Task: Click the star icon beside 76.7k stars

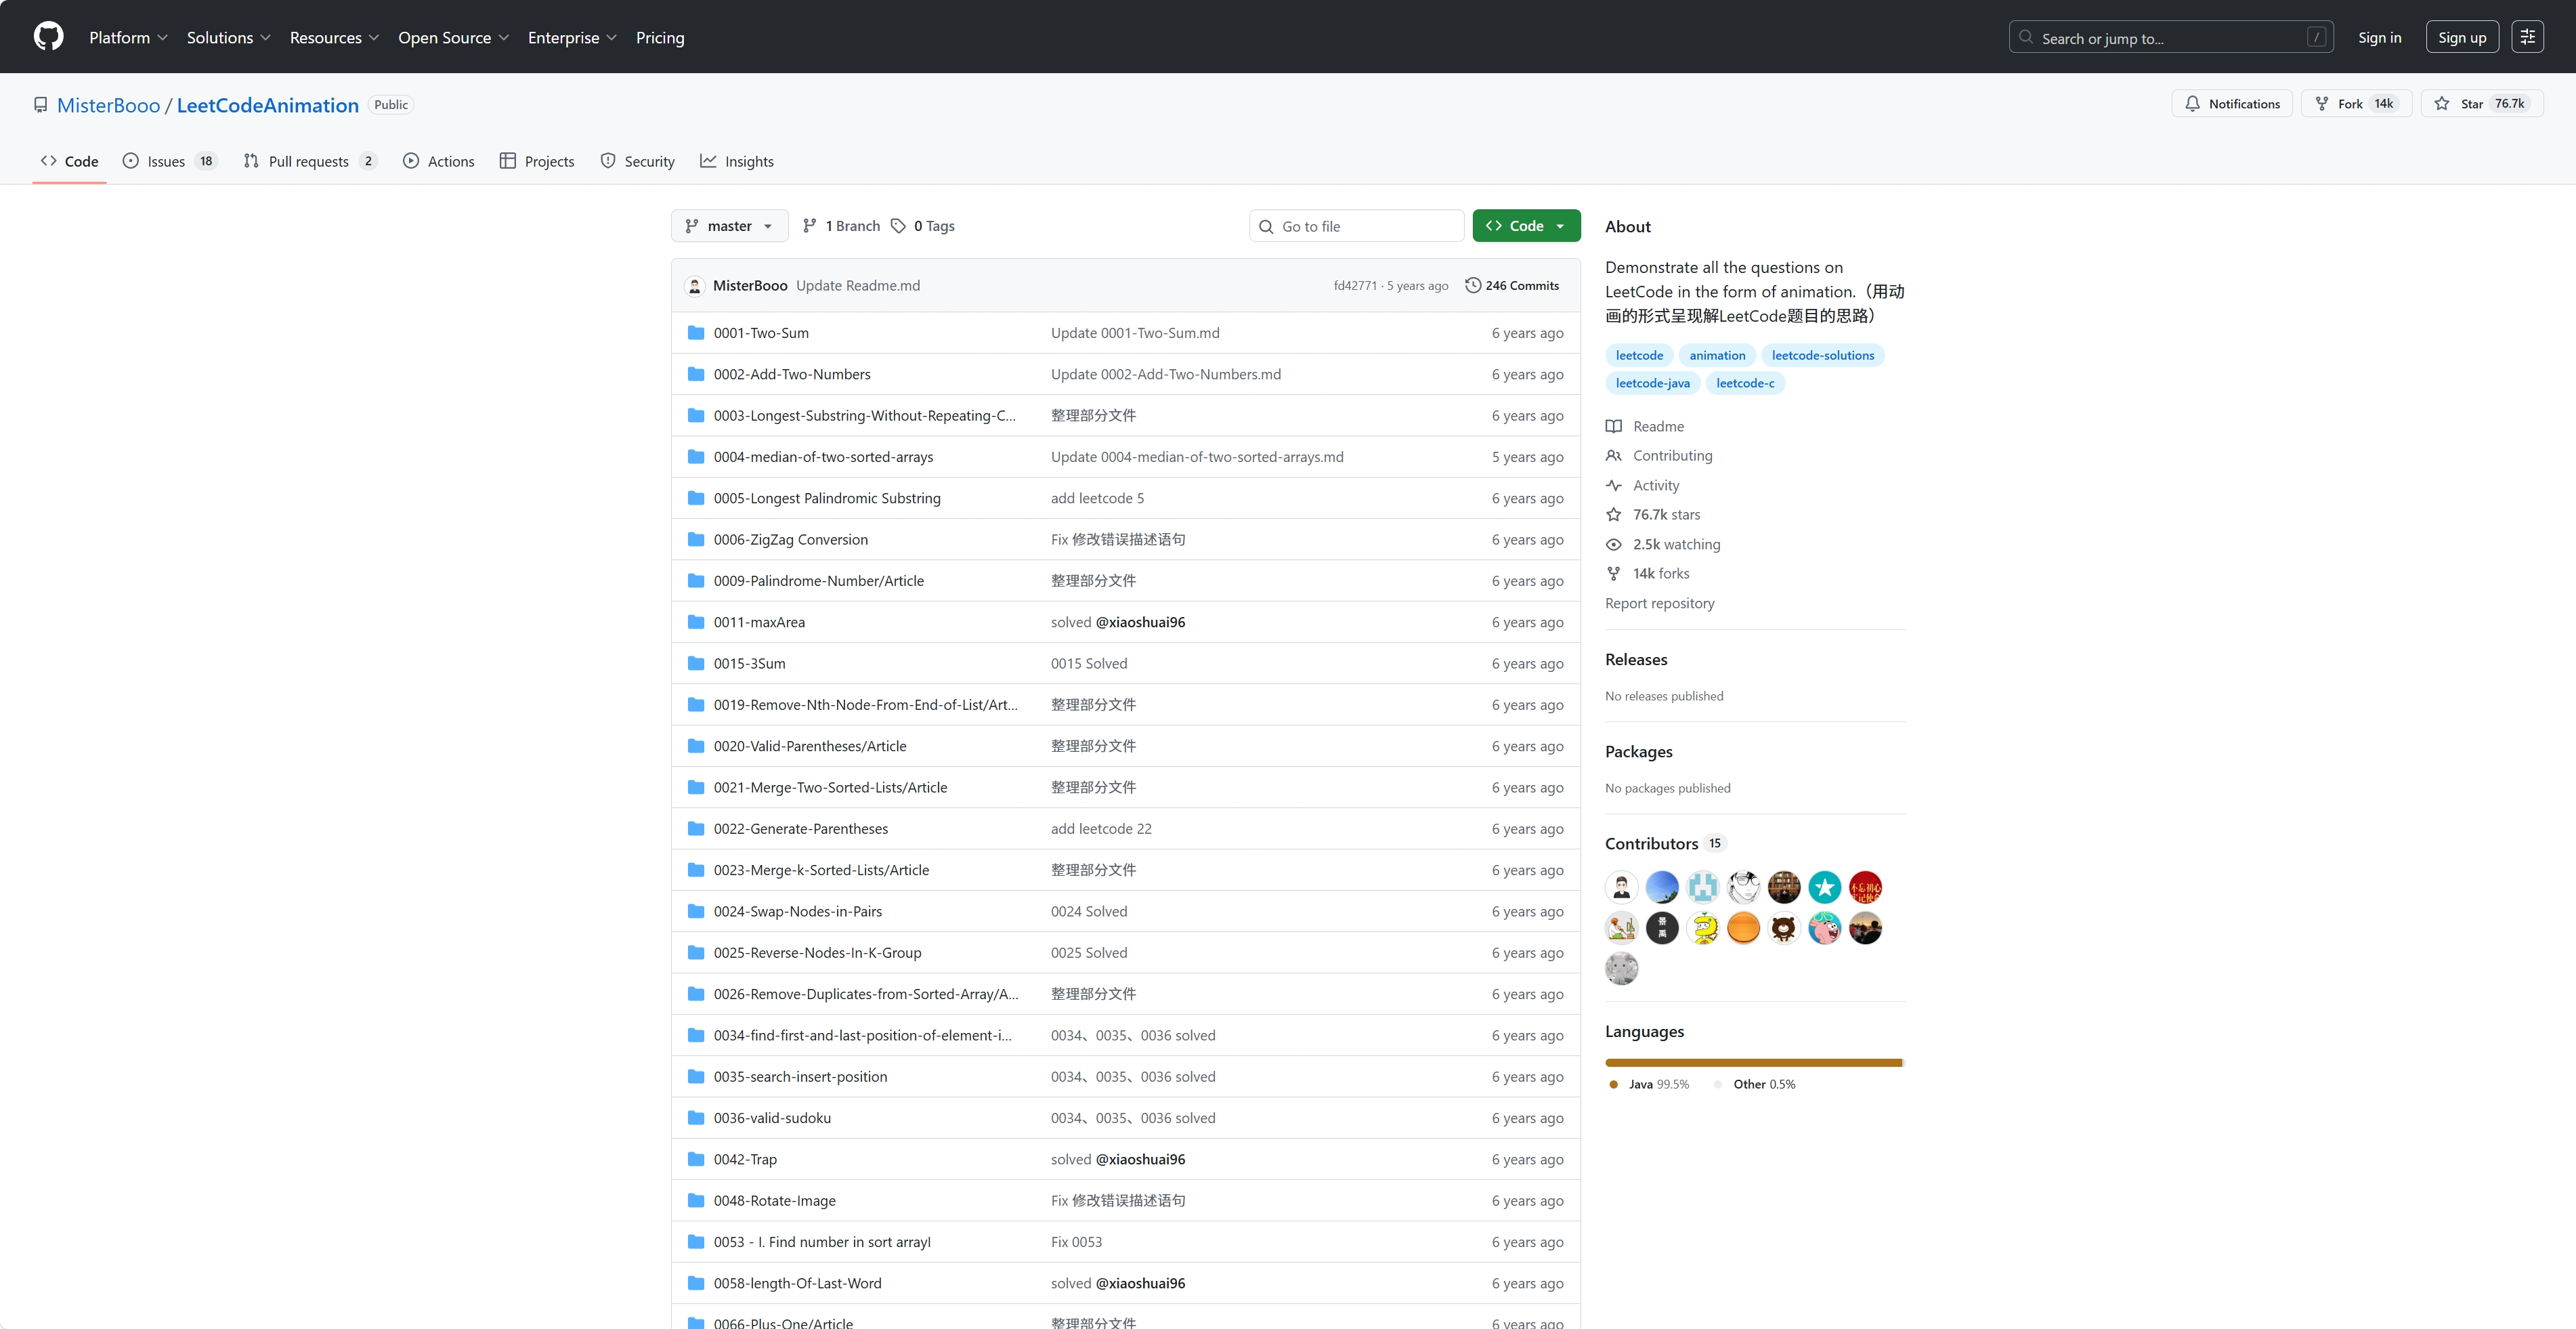Action: point(1614,515)
